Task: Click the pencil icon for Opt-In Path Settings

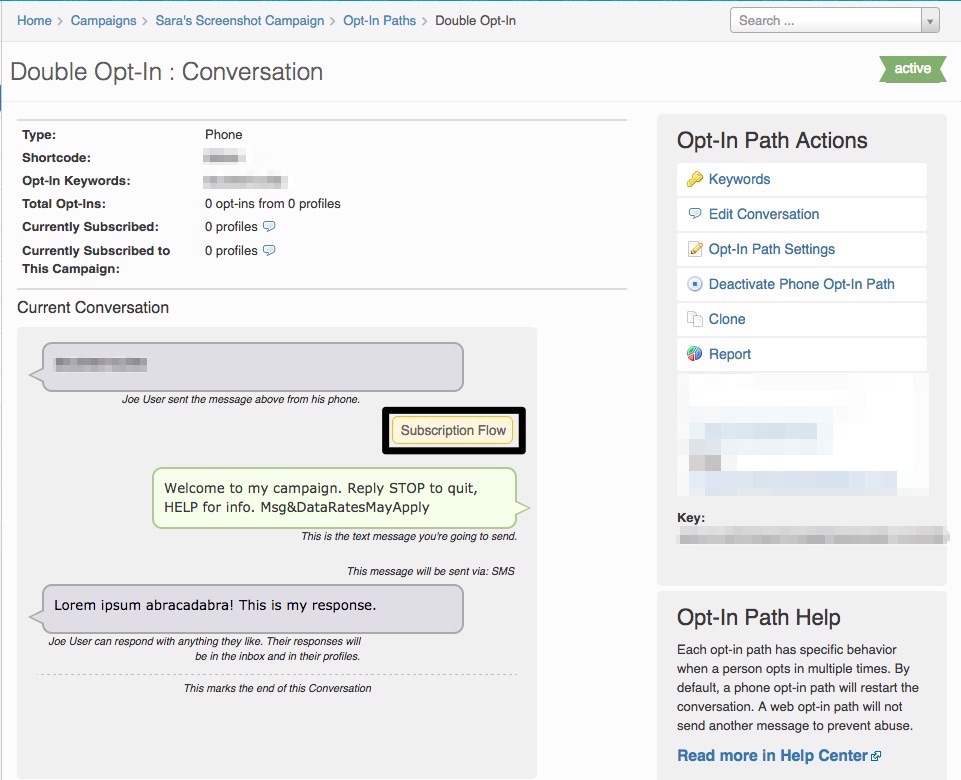Action: (695, 249)
